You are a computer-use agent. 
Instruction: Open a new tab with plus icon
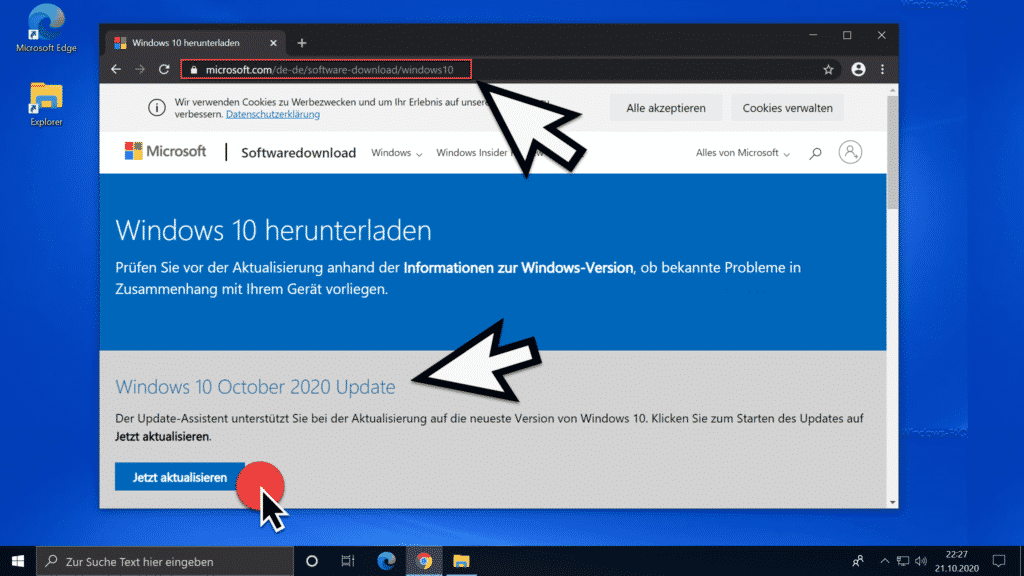pos(302,43)
